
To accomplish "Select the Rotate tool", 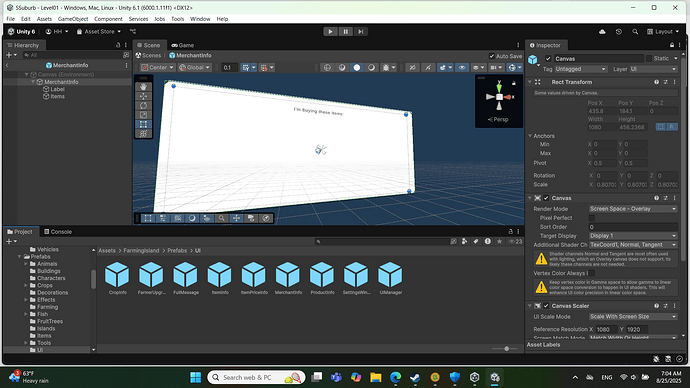I will pos(143,106).
